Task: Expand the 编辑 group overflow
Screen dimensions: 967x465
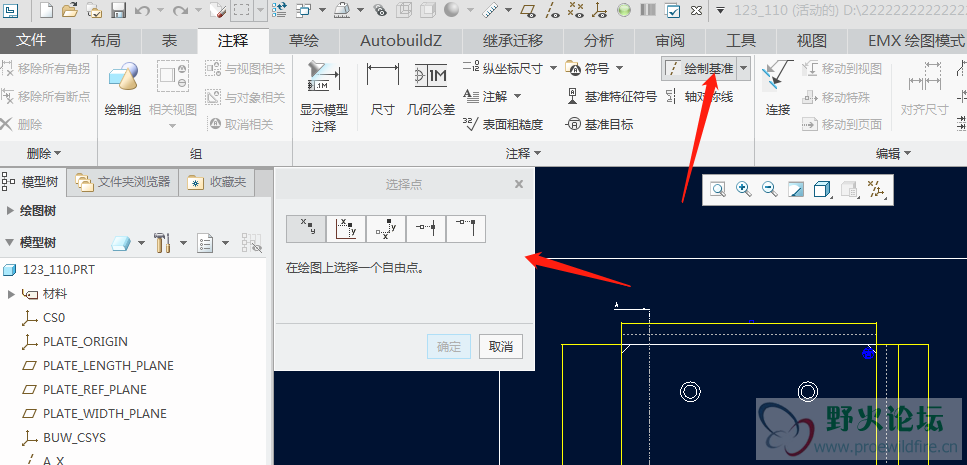Action: pyautogui.click(x=894, y=154)
